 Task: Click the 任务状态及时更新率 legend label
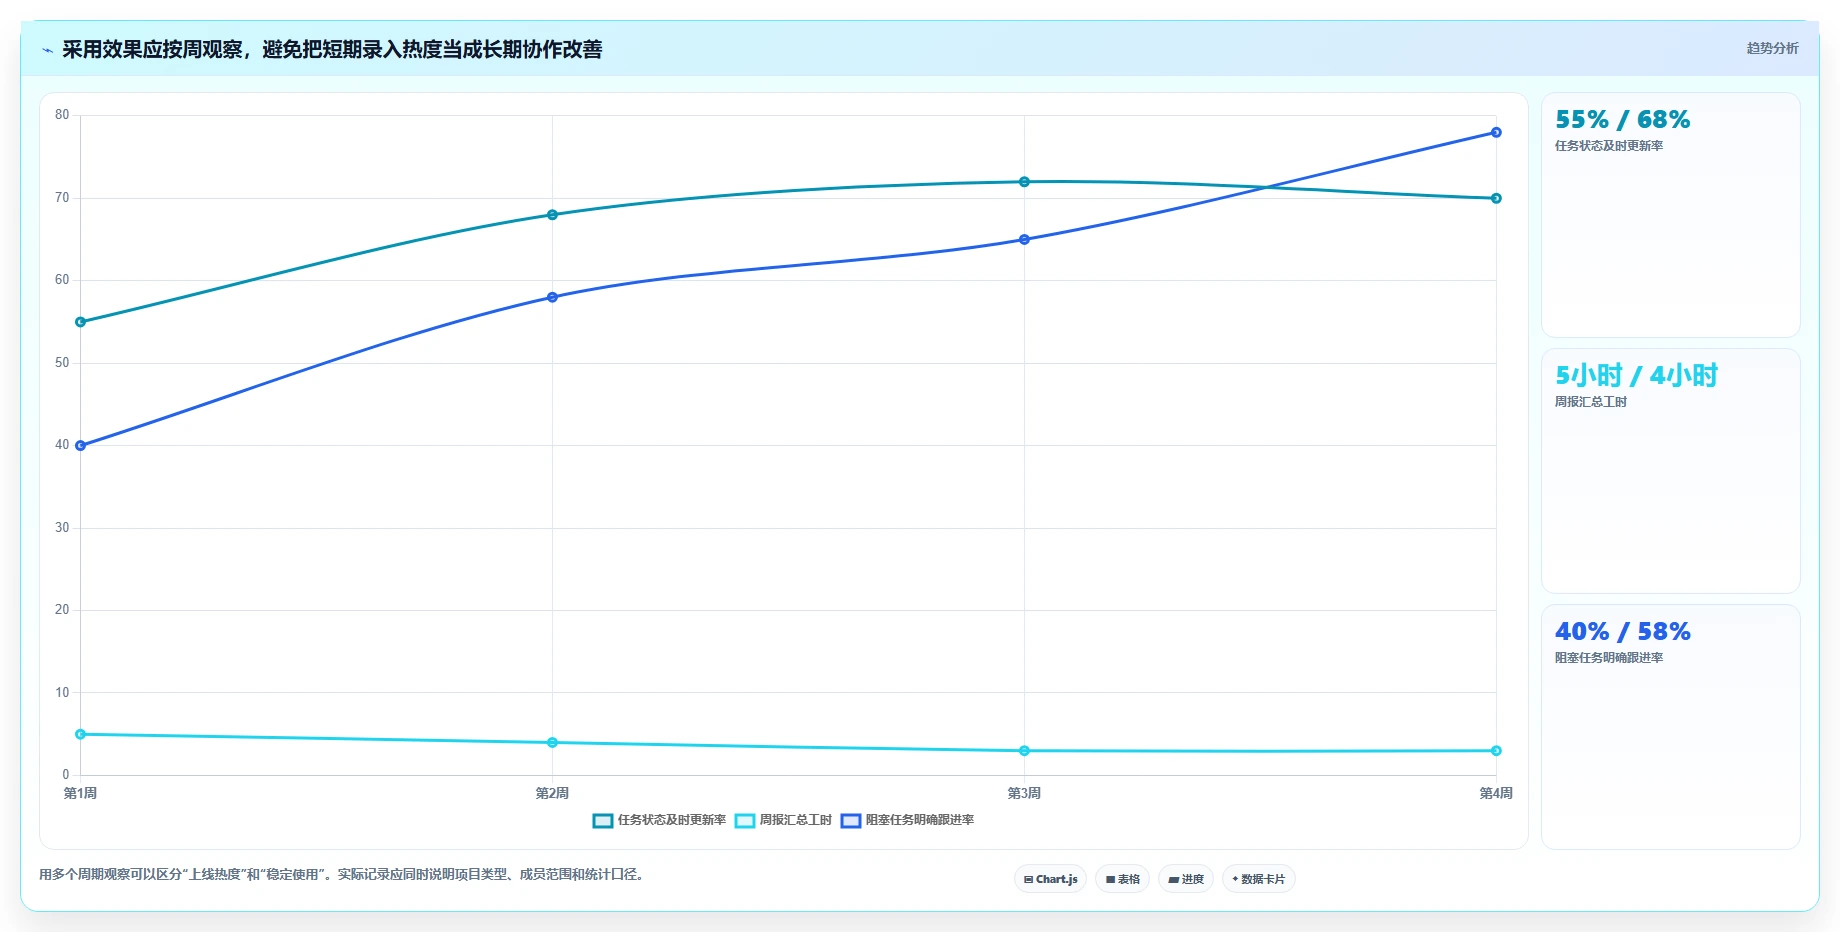(672, 820)
